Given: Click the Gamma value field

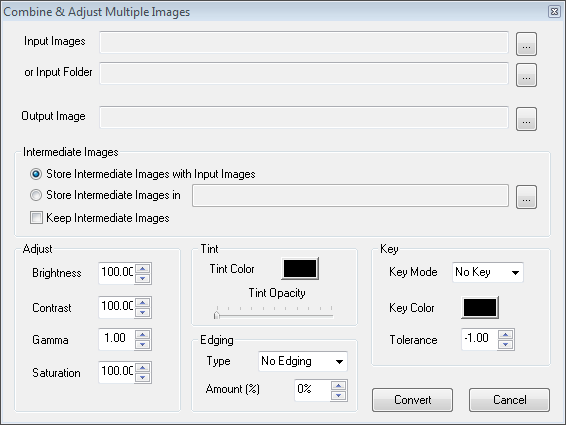Looking at the screenshot, I should click(x=117, y=339).
